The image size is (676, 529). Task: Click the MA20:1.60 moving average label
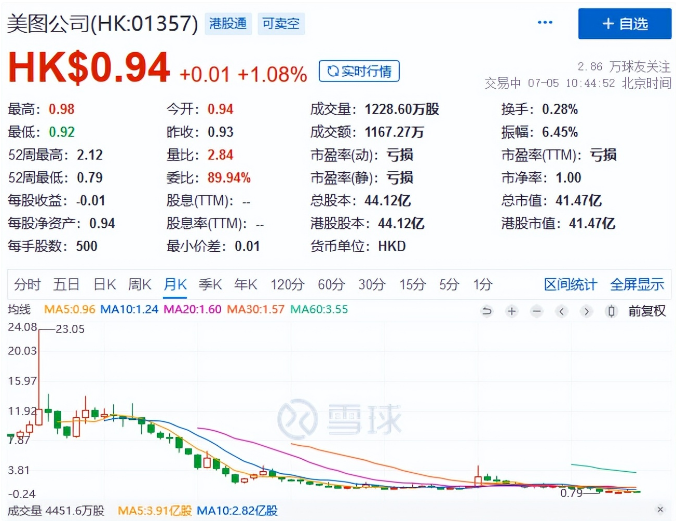[x=192, y=309]
